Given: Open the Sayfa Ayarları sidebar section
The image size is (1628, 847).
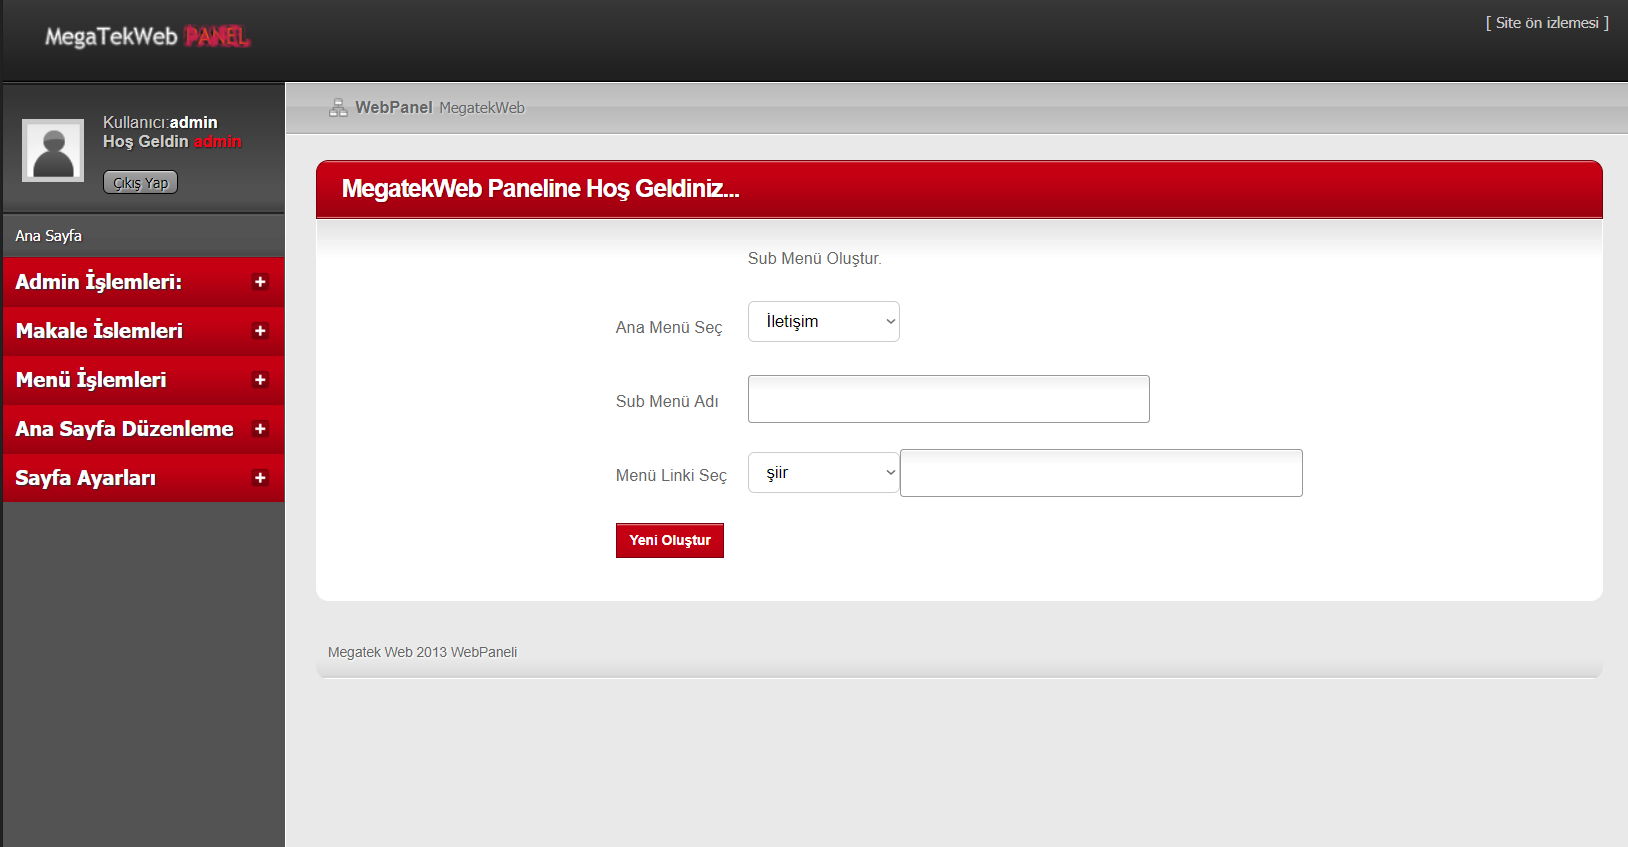Looking at the screenshot, I should (86, 478).
